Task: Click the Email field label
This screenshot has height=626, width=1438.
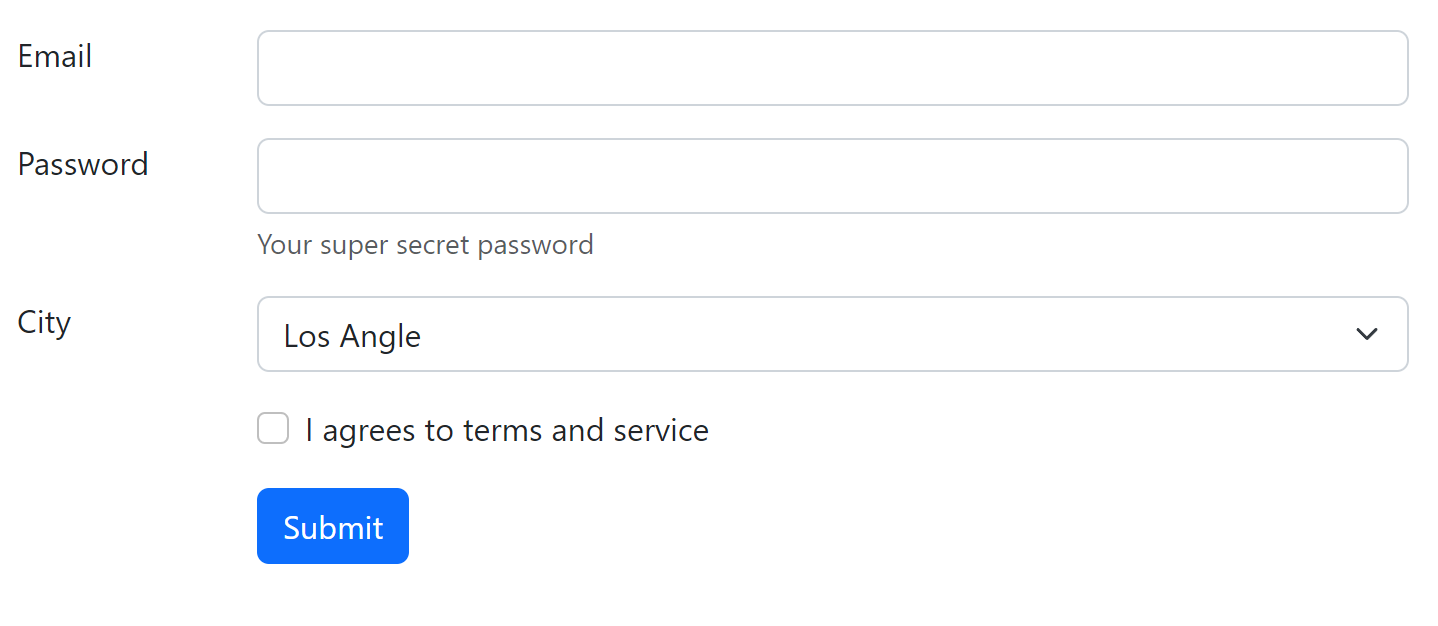Action: tap(55, 57)
